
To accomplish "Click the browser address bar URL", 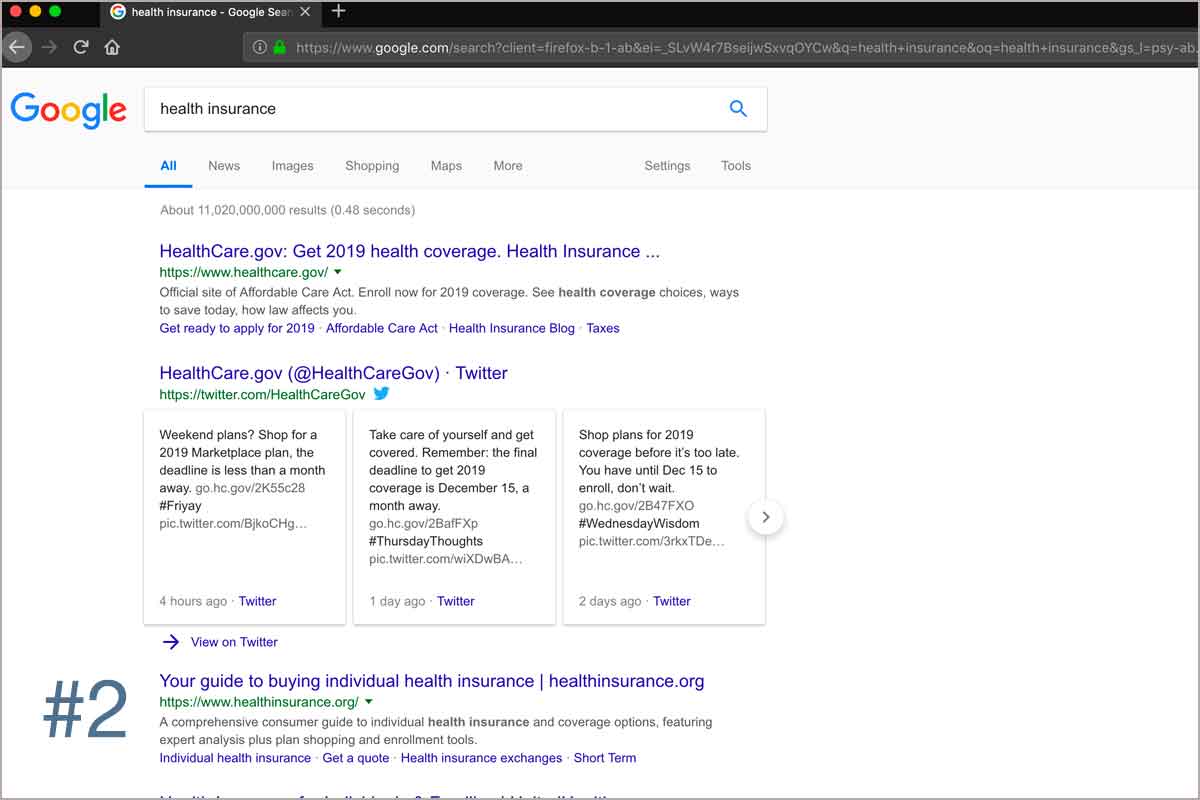I will pyautogui.click(x=745, y=47).
